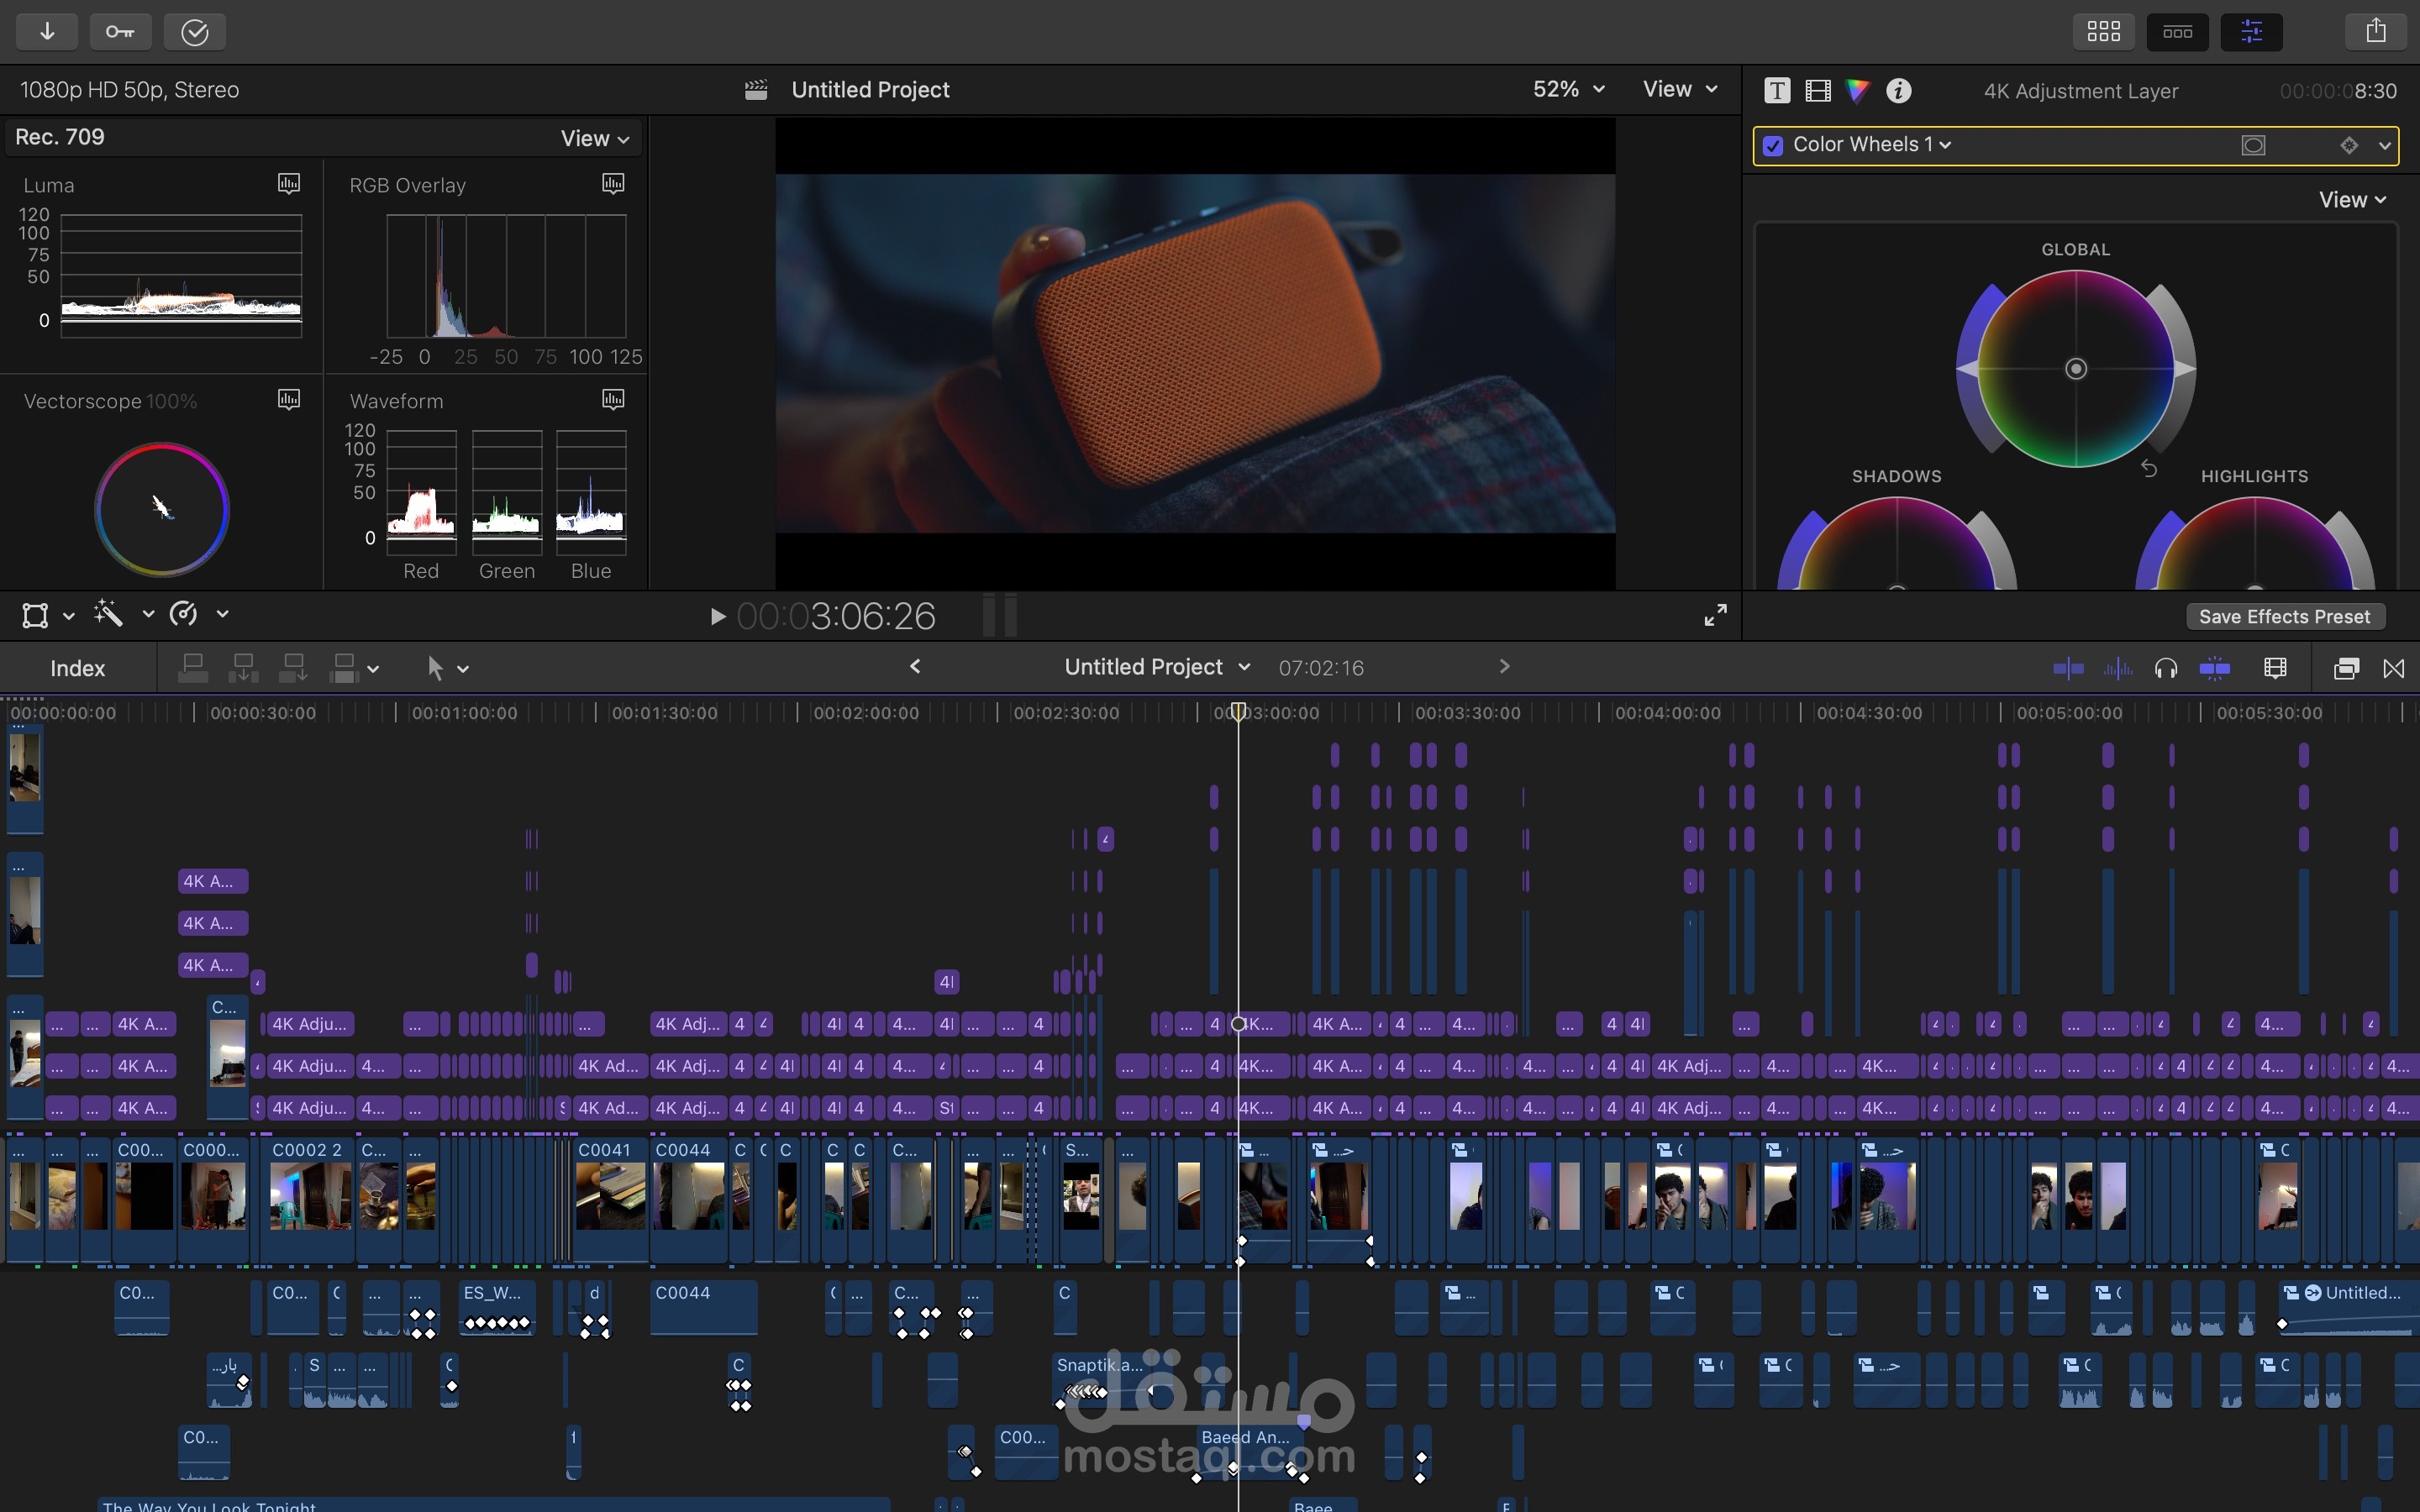Switch to the Color inspector tab
The image size is (2420, 1512).
tap(1857, 91)
